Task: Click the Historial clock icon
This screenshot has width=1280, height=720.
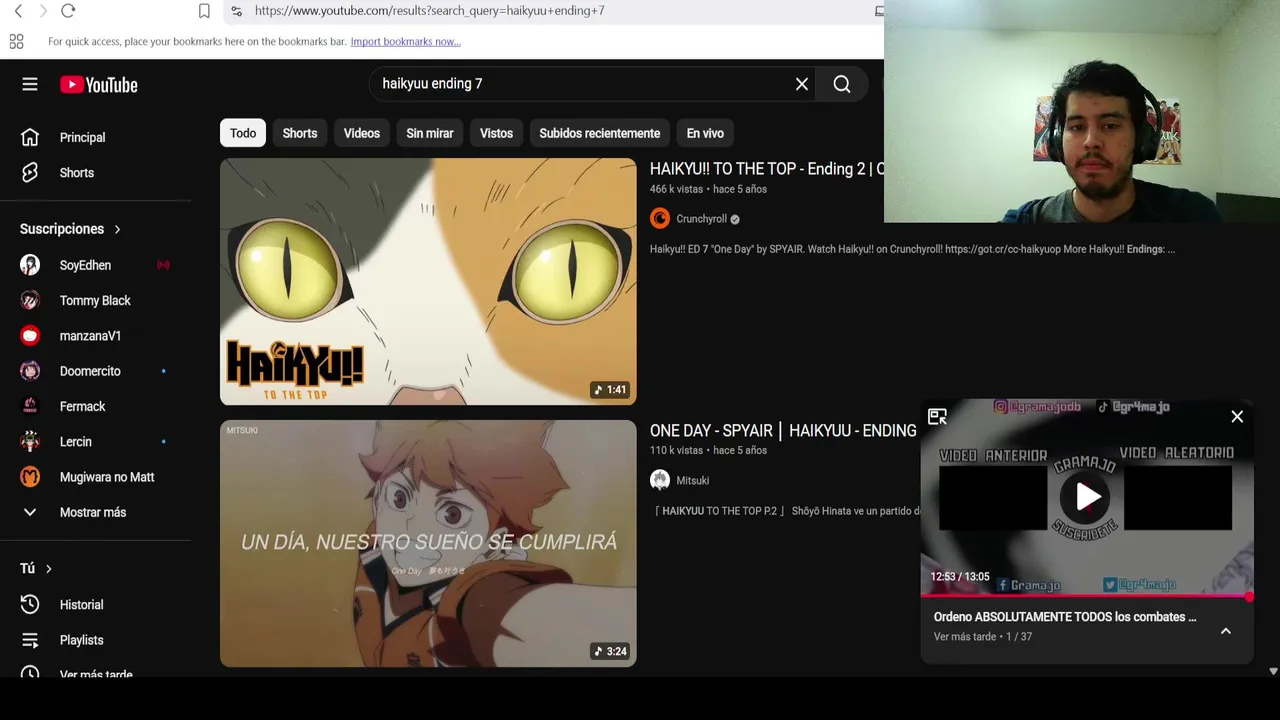Action: pyautogui.click(x=30, y=605)
